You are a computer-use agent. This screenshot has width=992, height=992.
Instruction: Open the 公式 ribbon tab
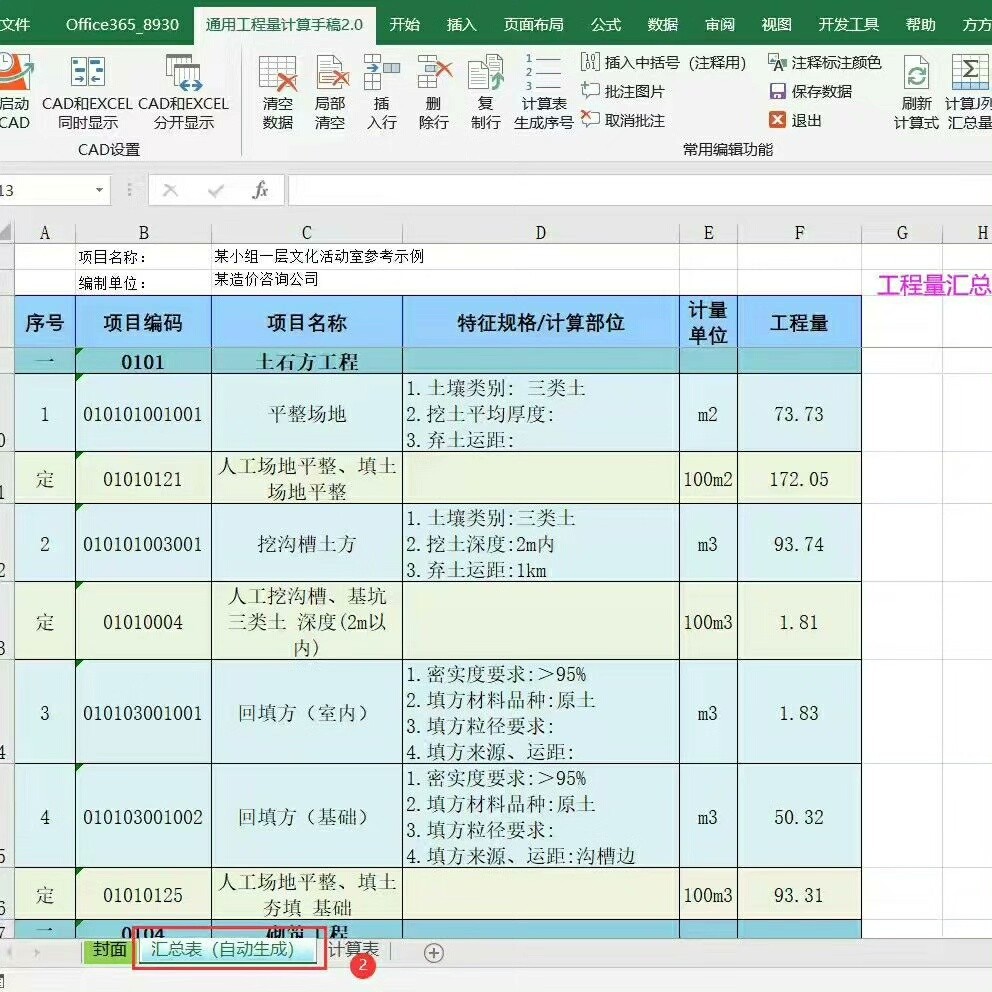(606, 24)
